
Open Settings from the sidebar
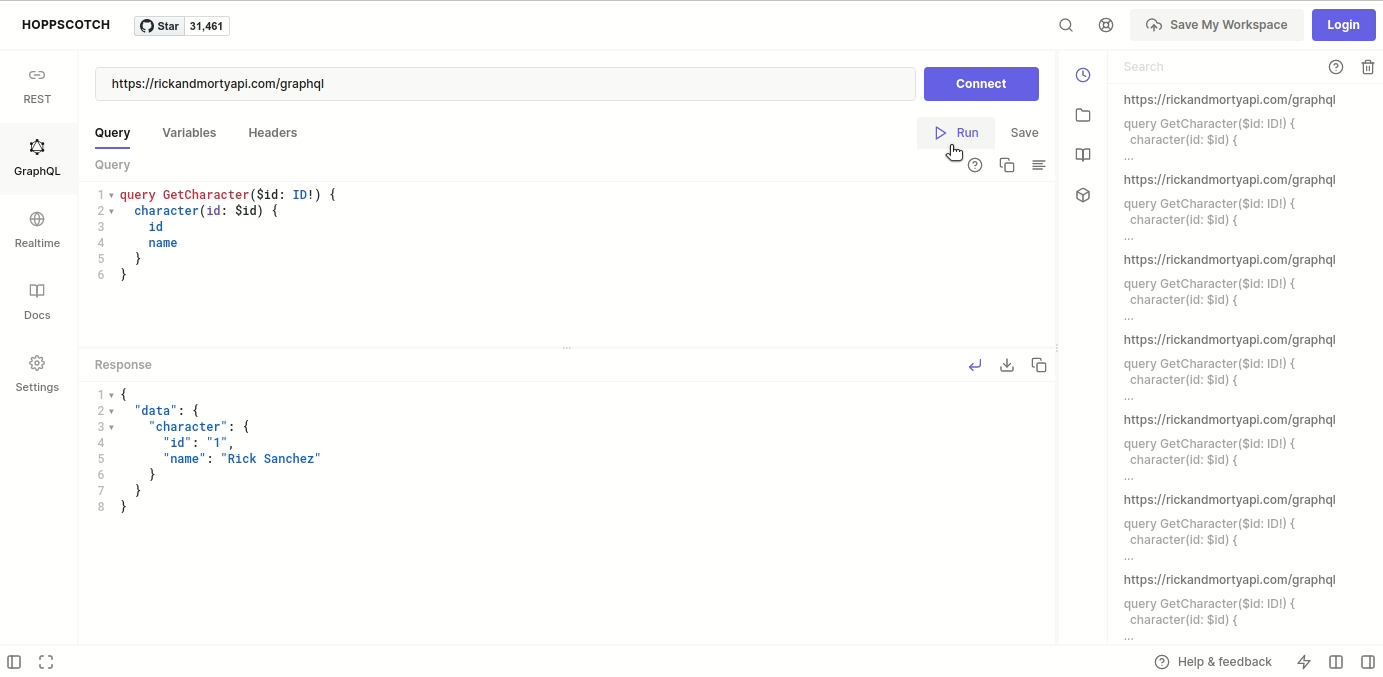point(37,374)
